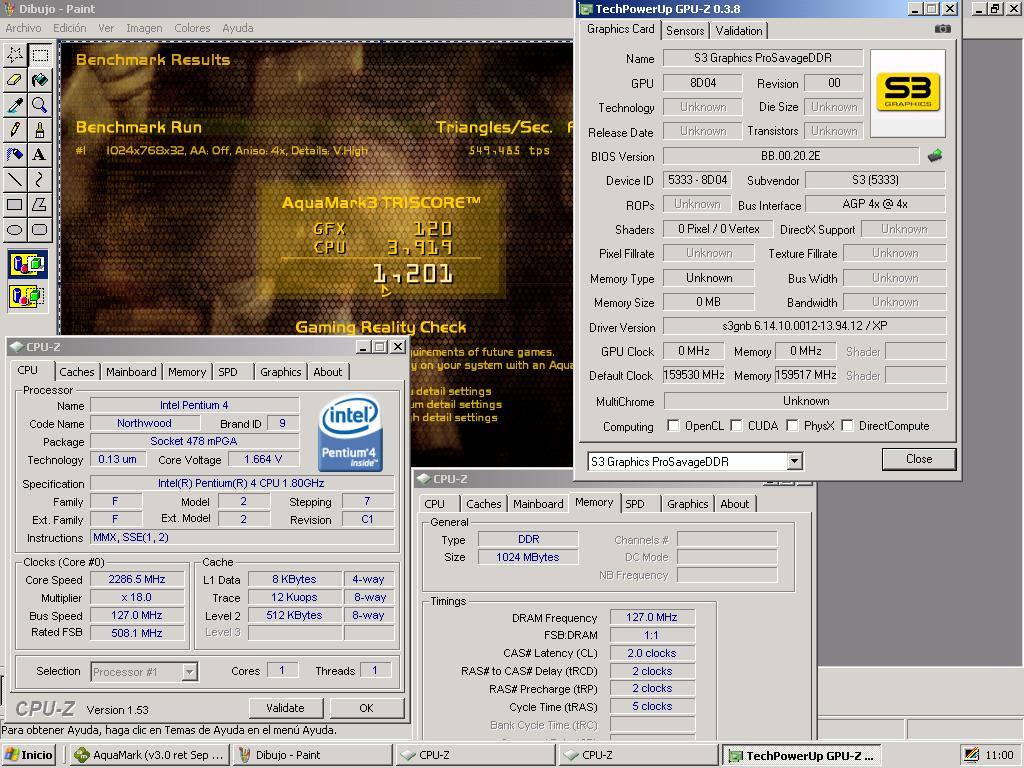Pick the Eraser tool in Paint

click(15, 80)
